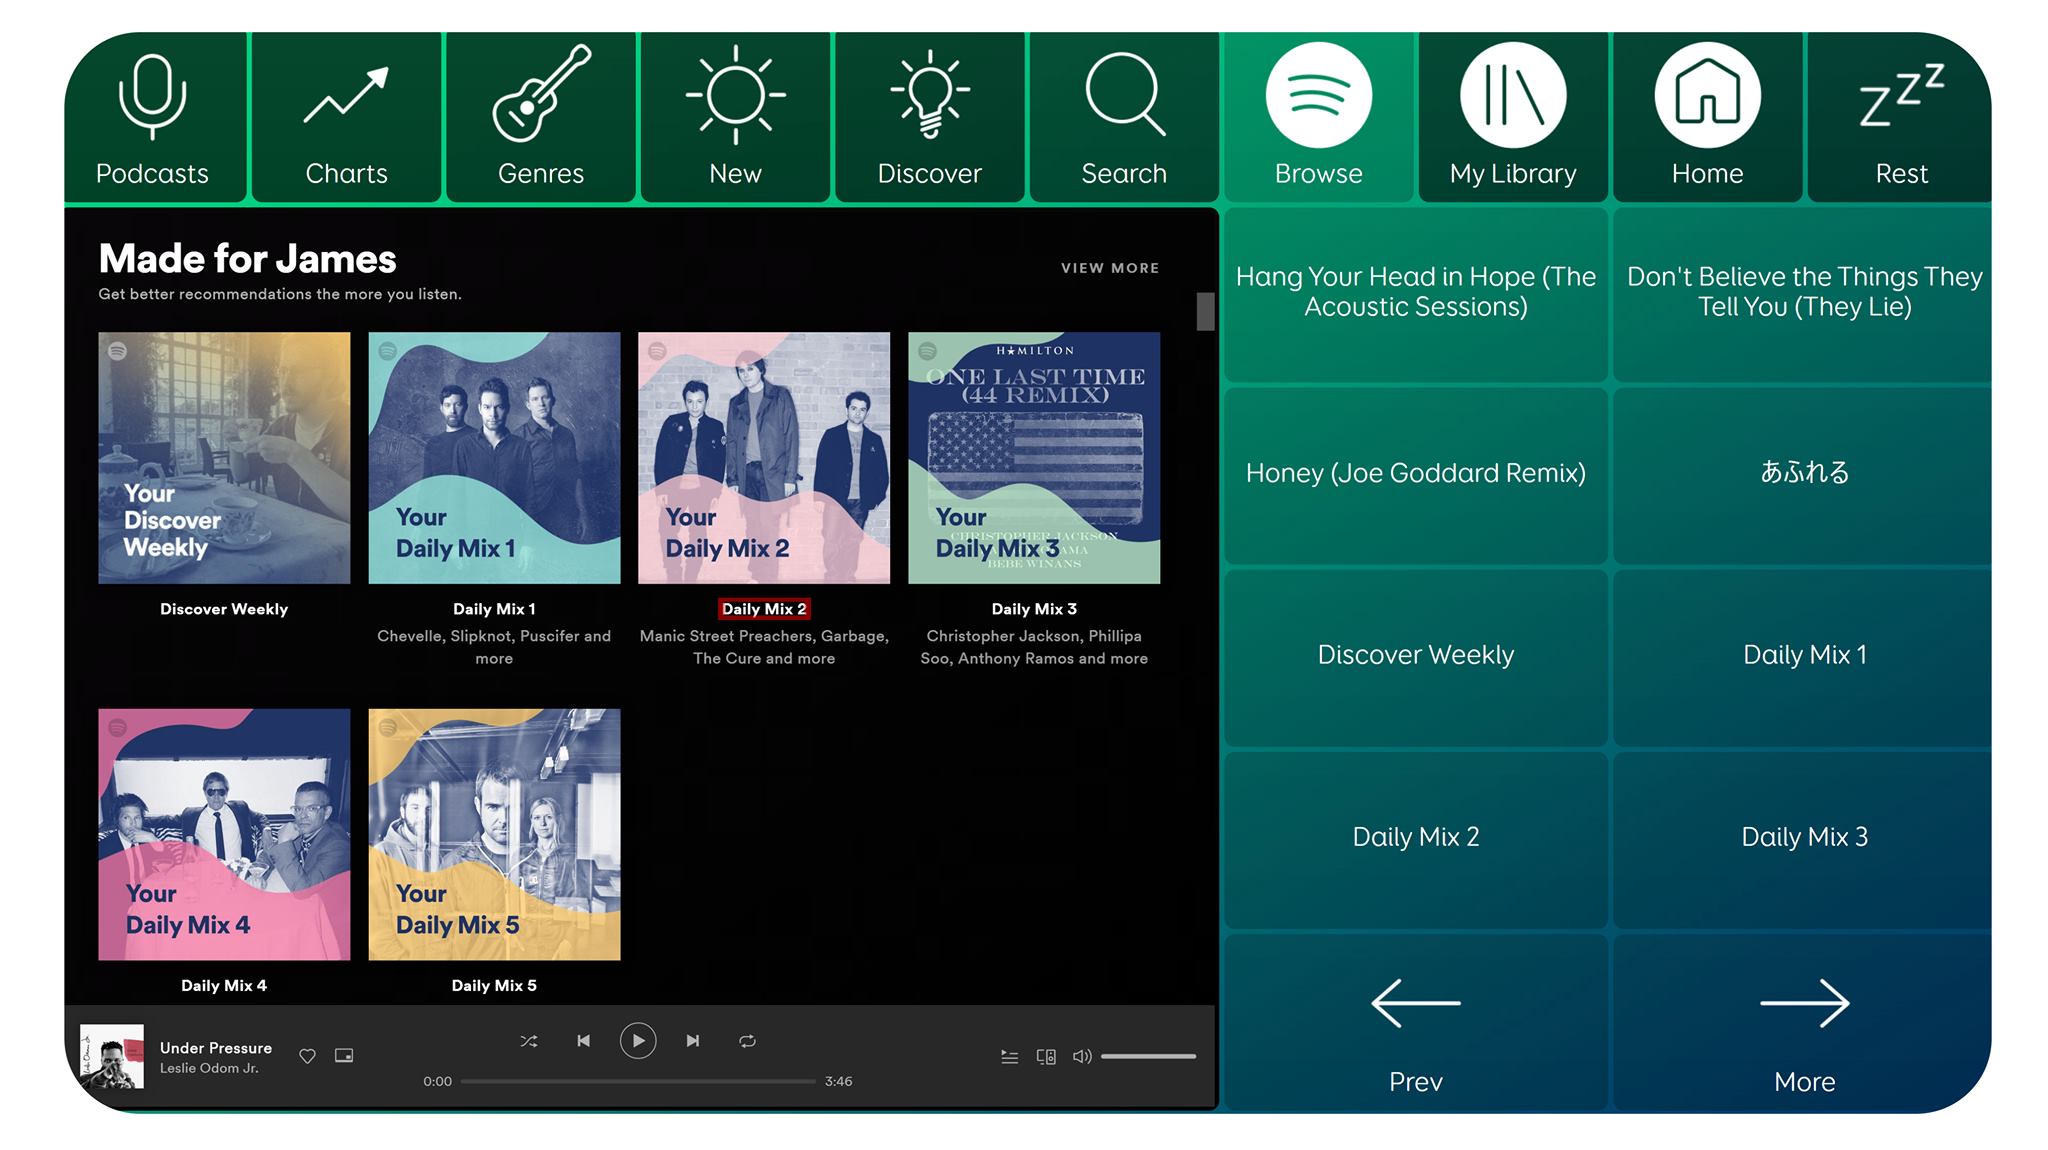Open the Daily Mix 2 cover thumbnail
Screen dimensions: 2048x1150
[x=764, y=458]
